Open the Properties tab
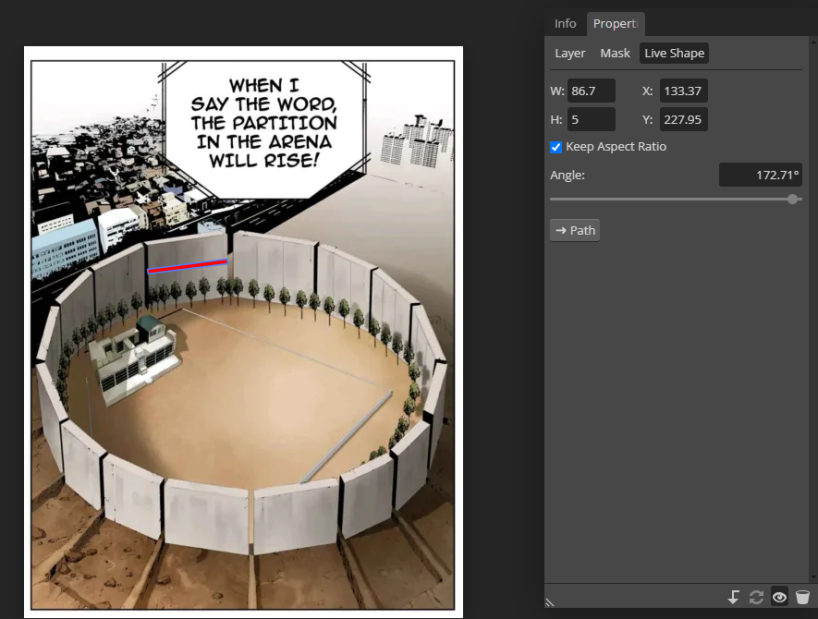The width and height of the screenshot is (818, 619). pos(616,24)
